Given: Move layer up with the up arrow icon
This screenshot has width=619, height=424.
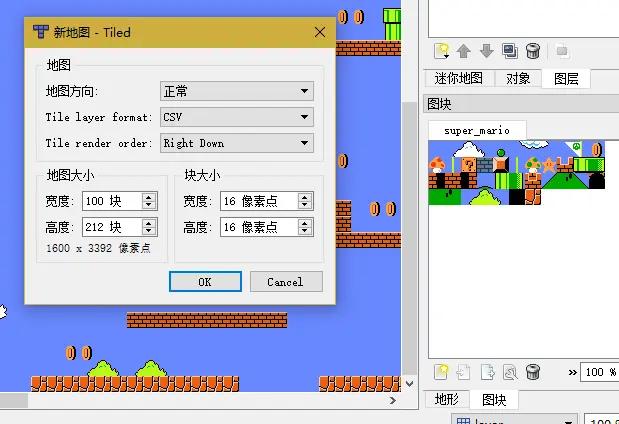Looking at the screenshot, I should [464, 51].
